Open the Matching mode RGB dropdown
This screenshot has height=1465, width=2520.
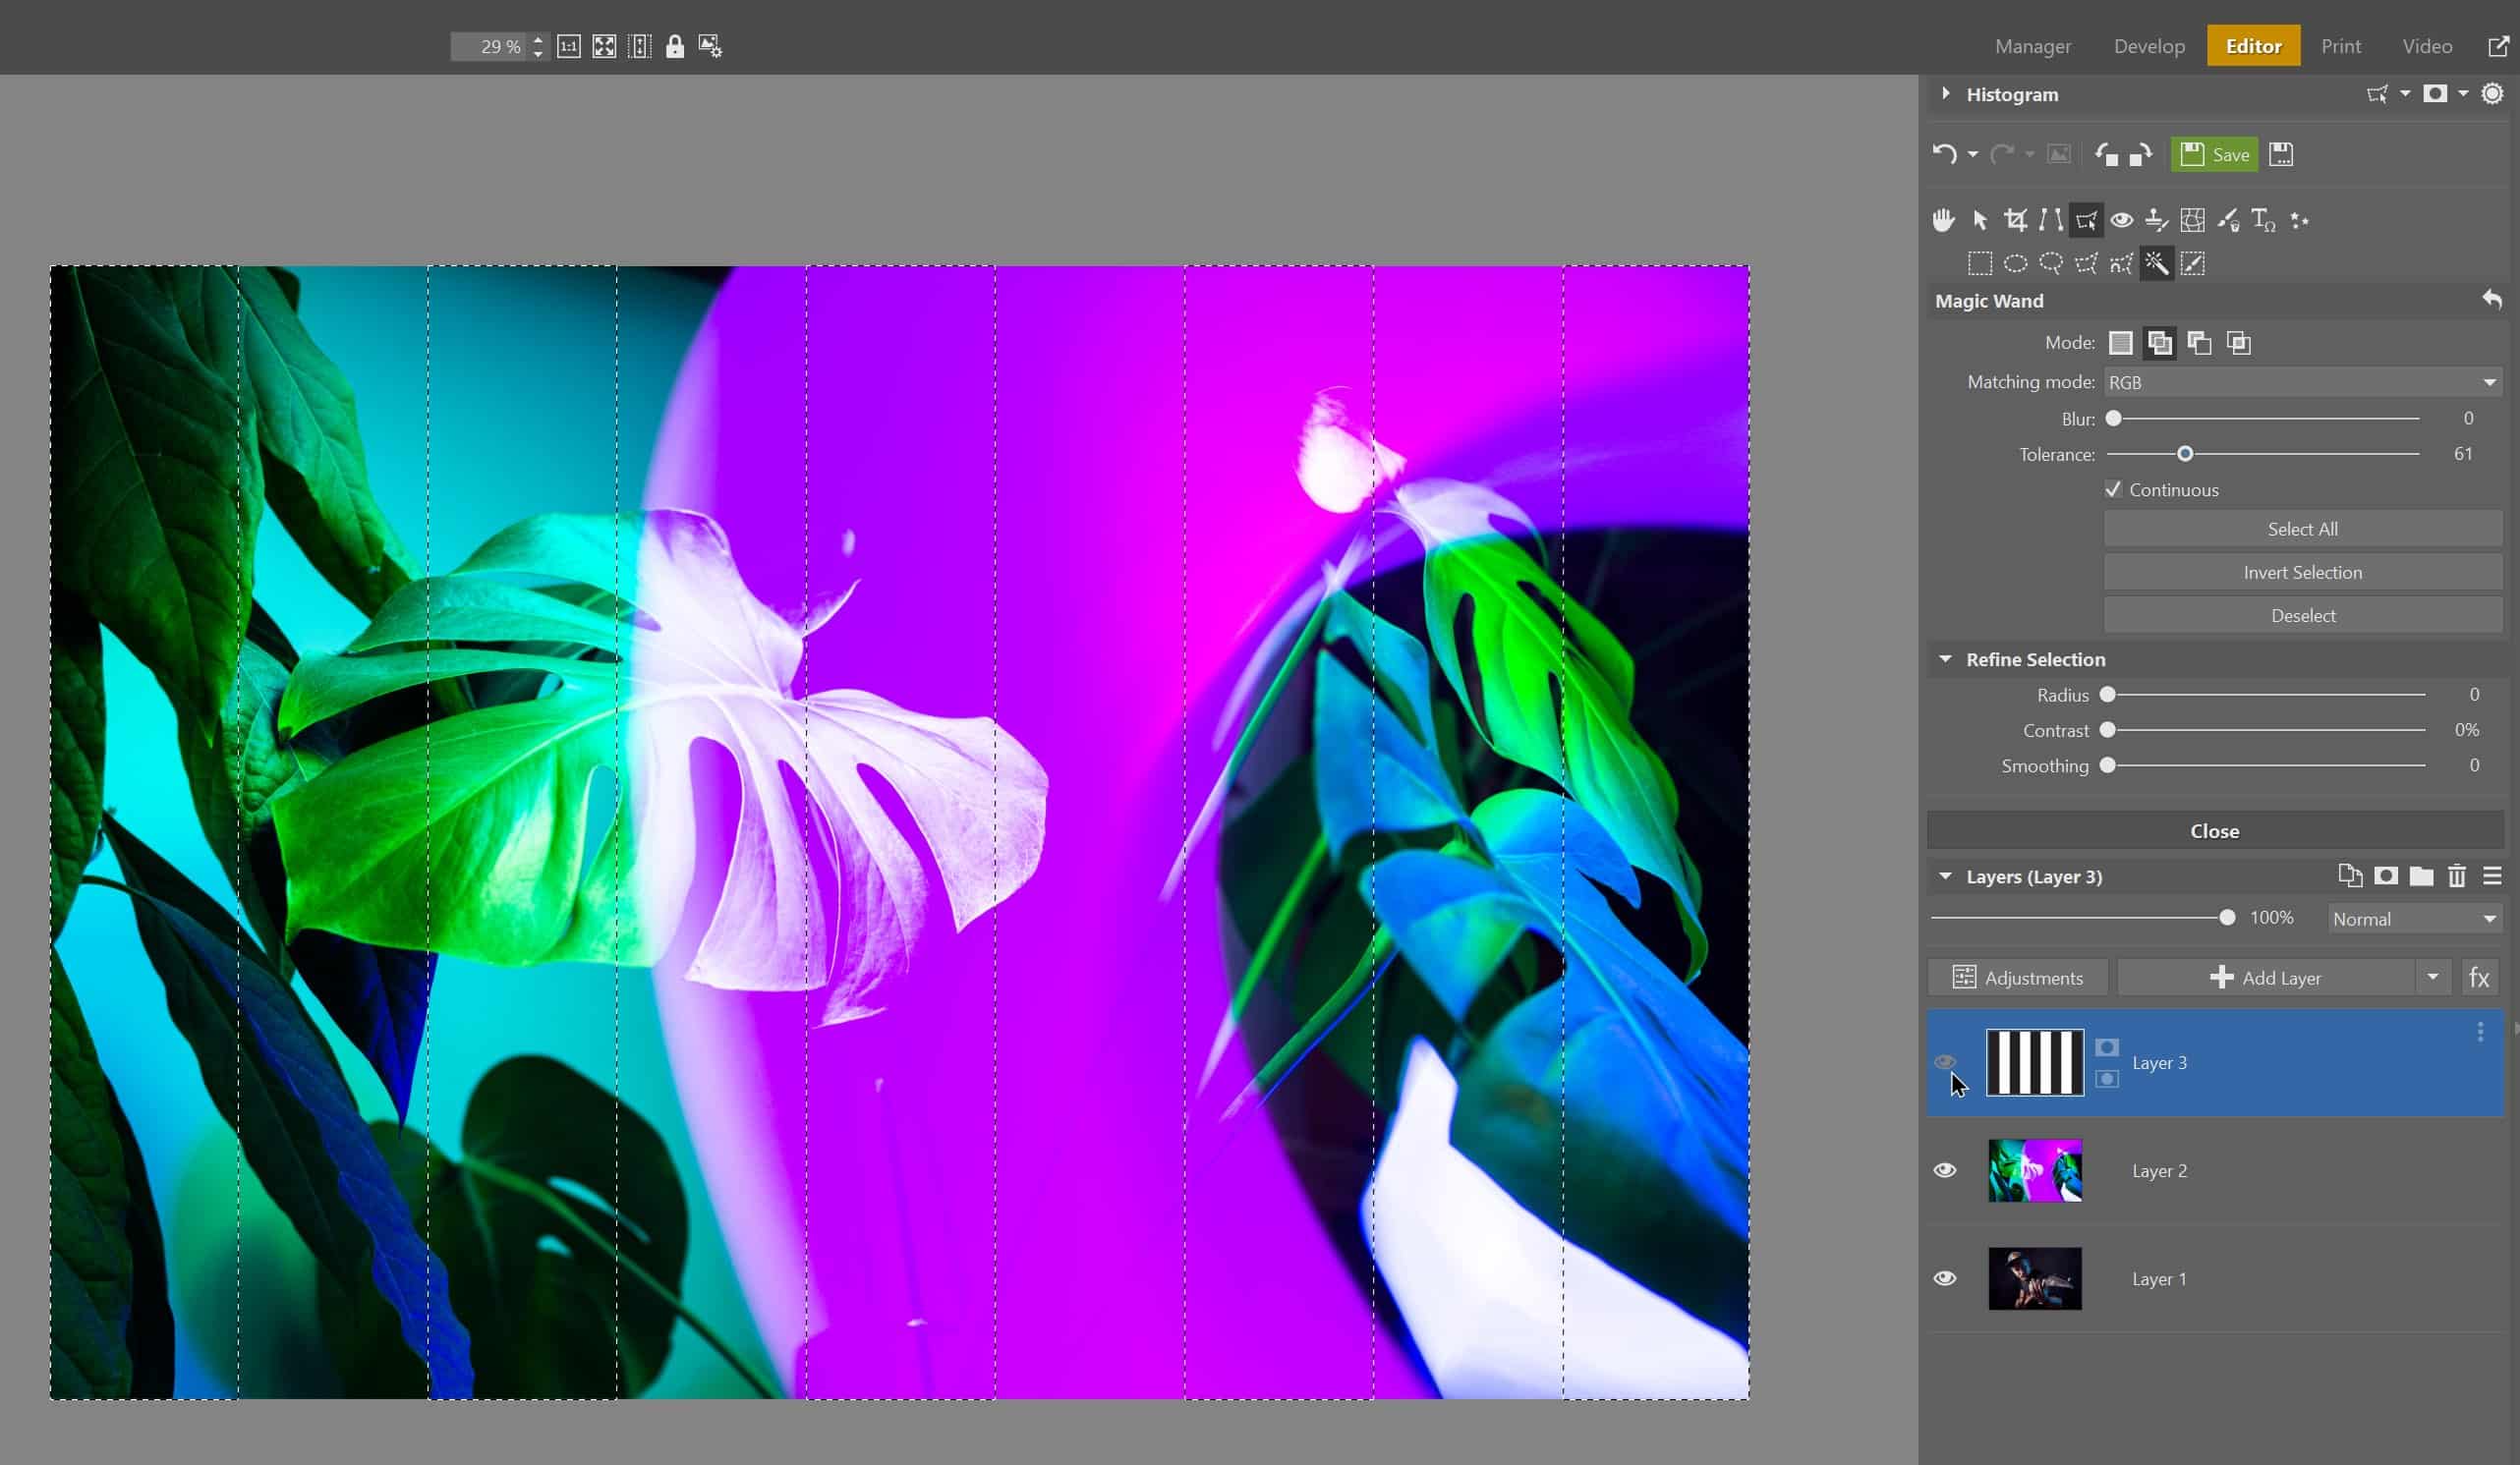[2303, 382]
